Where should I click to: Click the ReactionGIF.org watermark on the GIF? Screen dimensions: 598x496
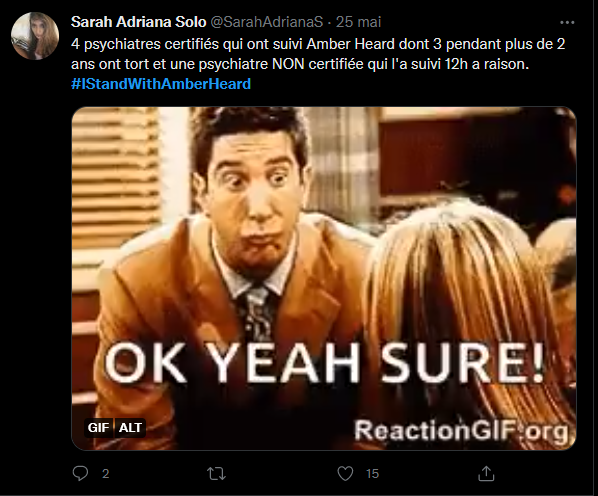coord(461,431)
